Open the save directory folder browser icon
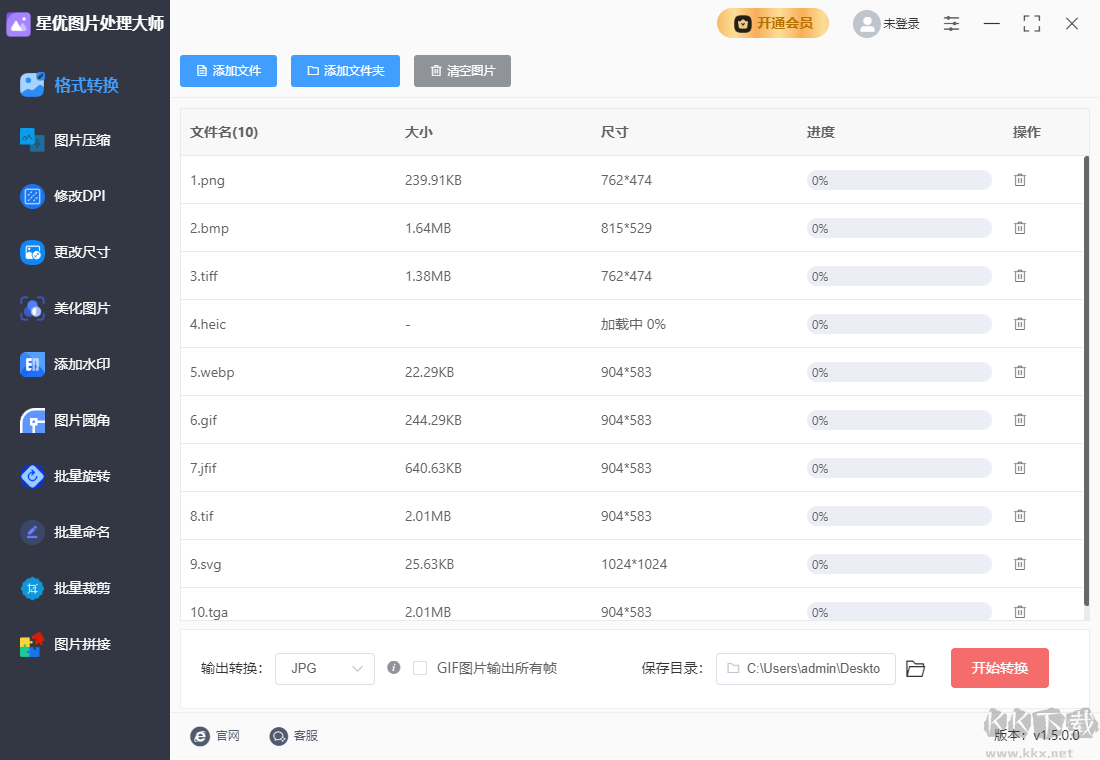The height and width of the screenshot is (760, 1100). click(915, 669)
